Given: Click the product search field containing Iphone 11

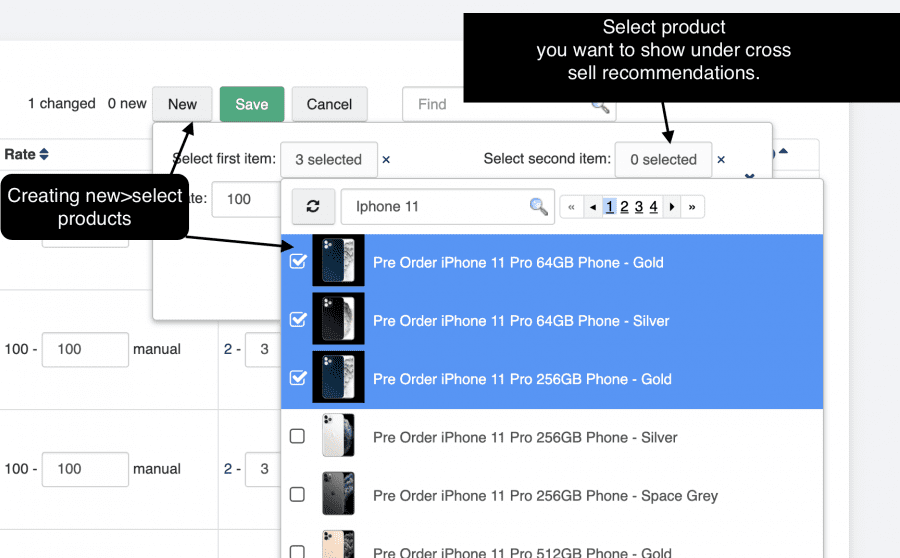Looking at the screenshot, I should tap(435, 207).
